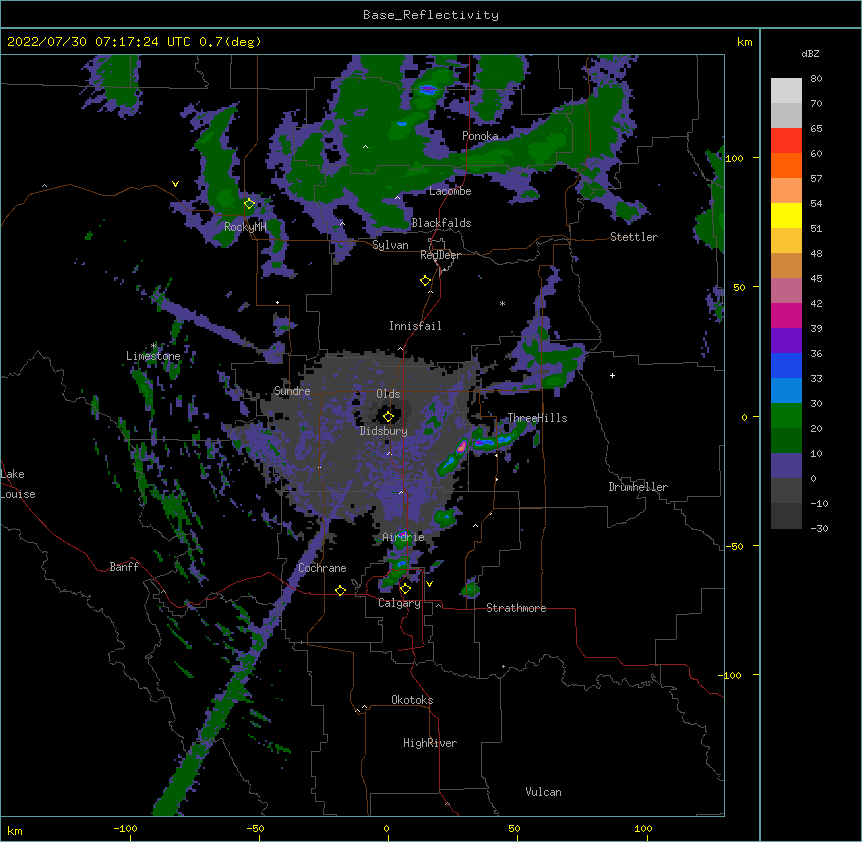Click the Base_Reflectivity title
Viewport: 862px width, 842px height.
[x=431, y=15]
